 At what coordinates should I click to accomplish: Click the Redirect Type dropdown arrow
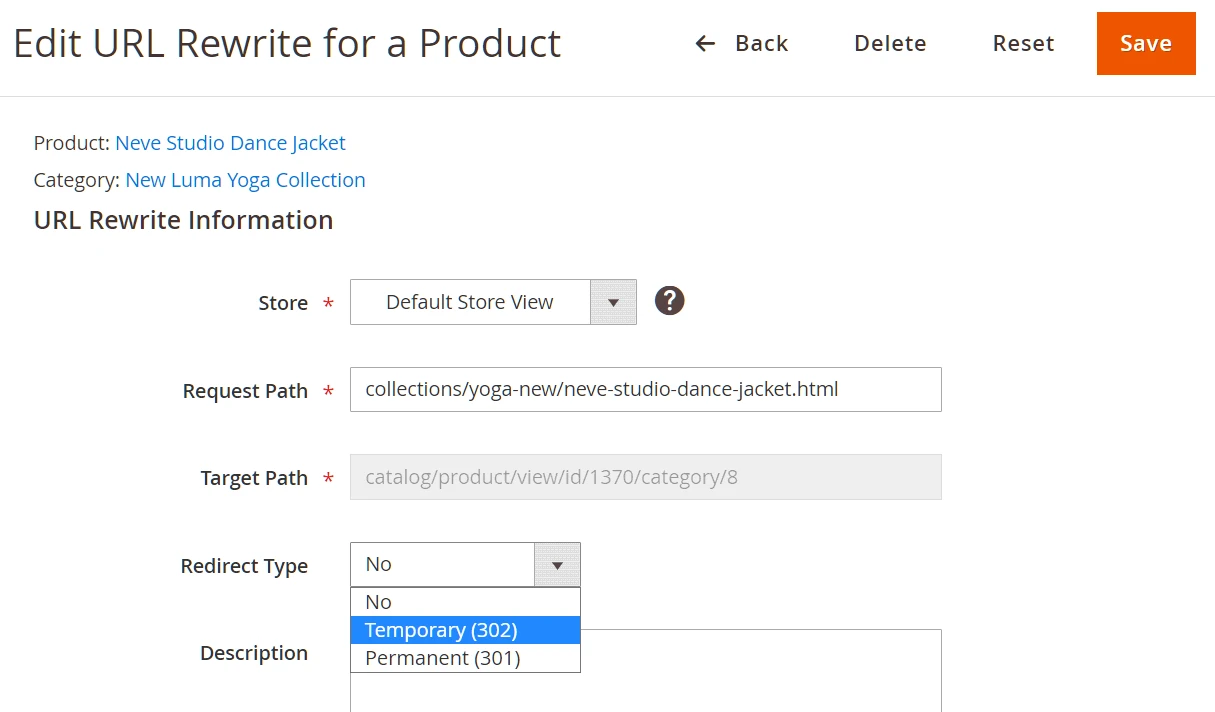[557, 564]
